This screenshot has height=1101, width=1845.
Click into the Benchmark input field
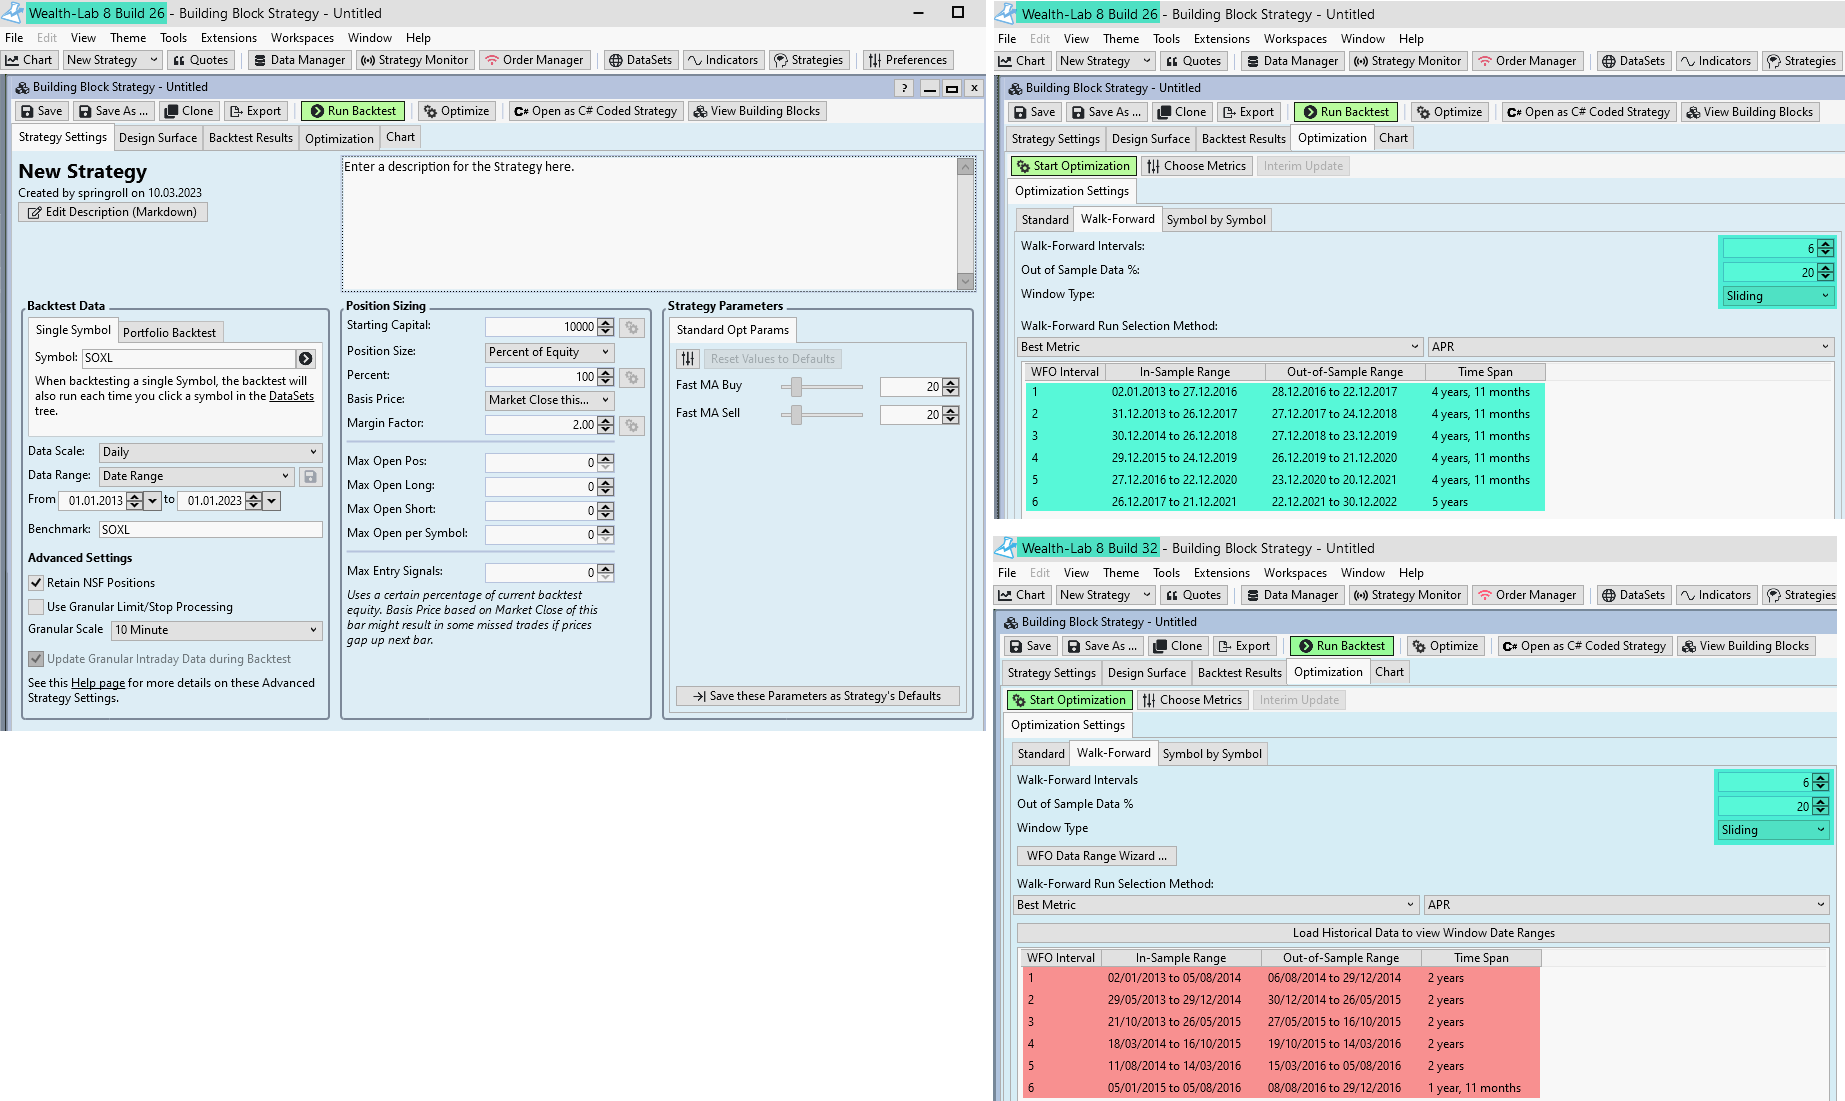[x=210, y=530]
